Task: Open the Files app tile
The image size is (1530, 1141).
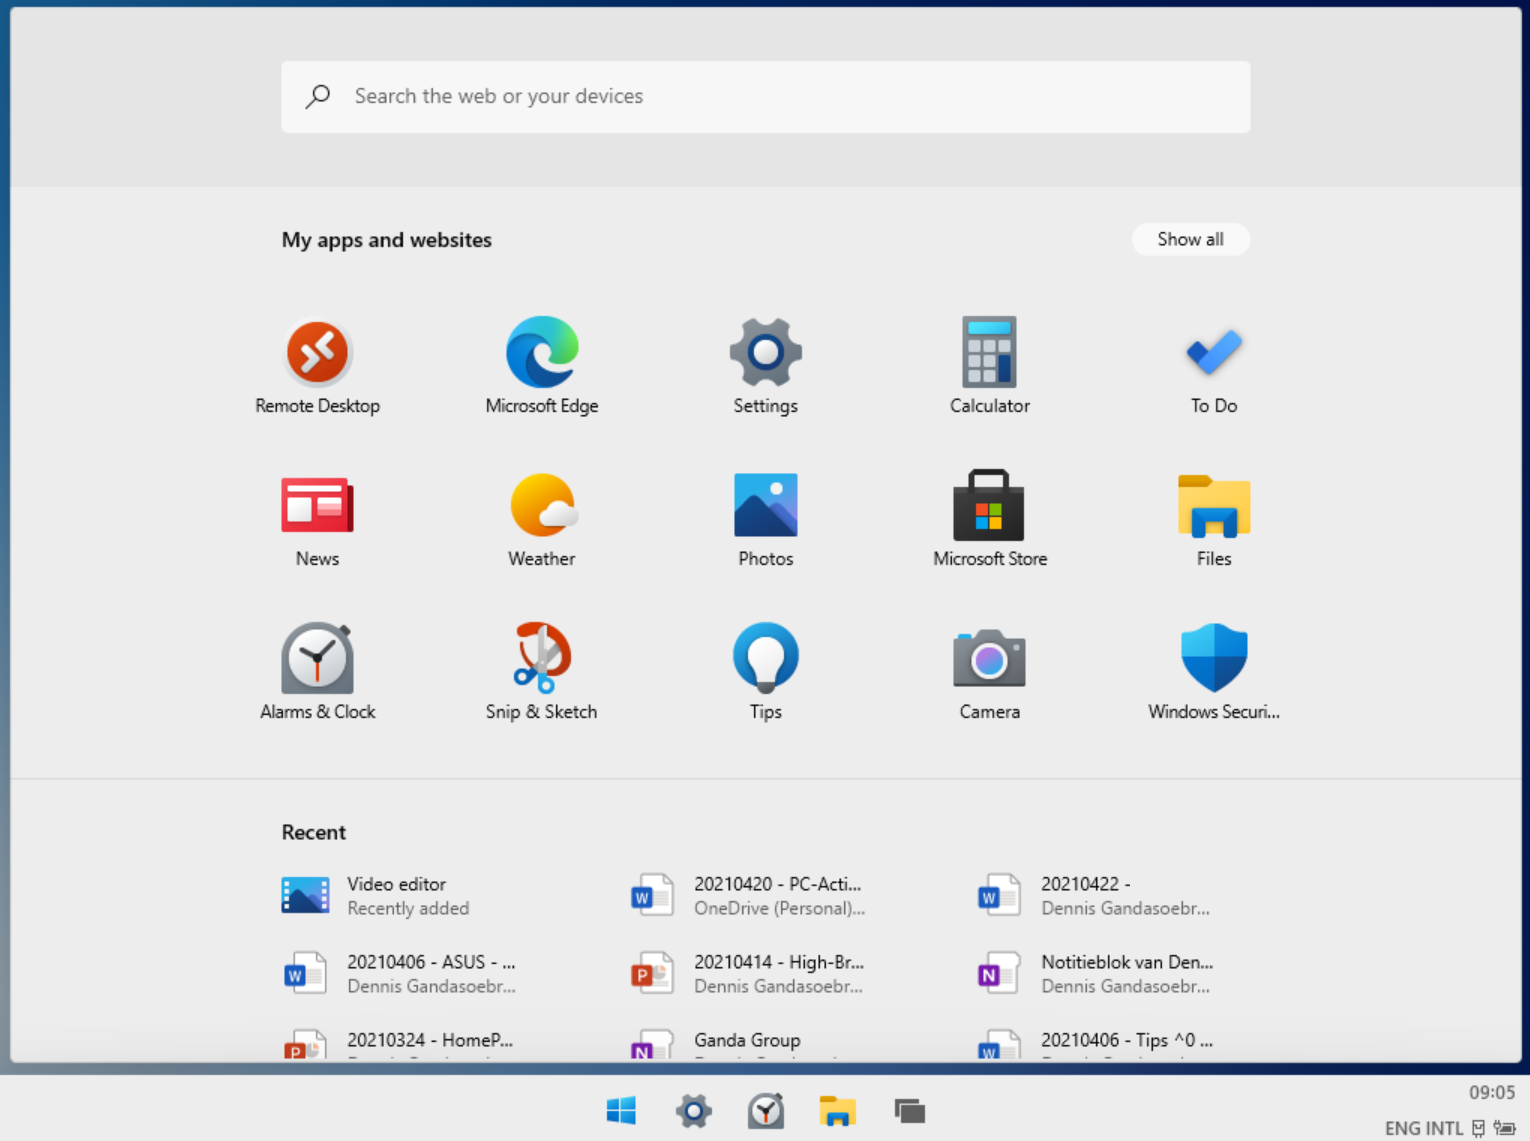Action: point(1214,520)
